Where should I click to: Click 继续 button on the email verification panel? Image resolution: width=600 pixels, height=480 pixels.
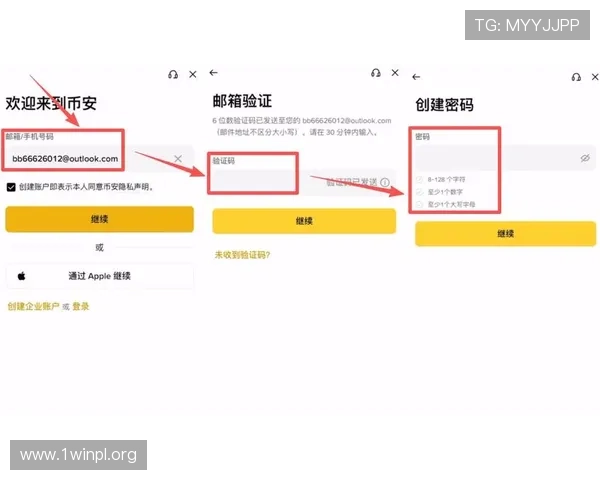pos(304,221)
